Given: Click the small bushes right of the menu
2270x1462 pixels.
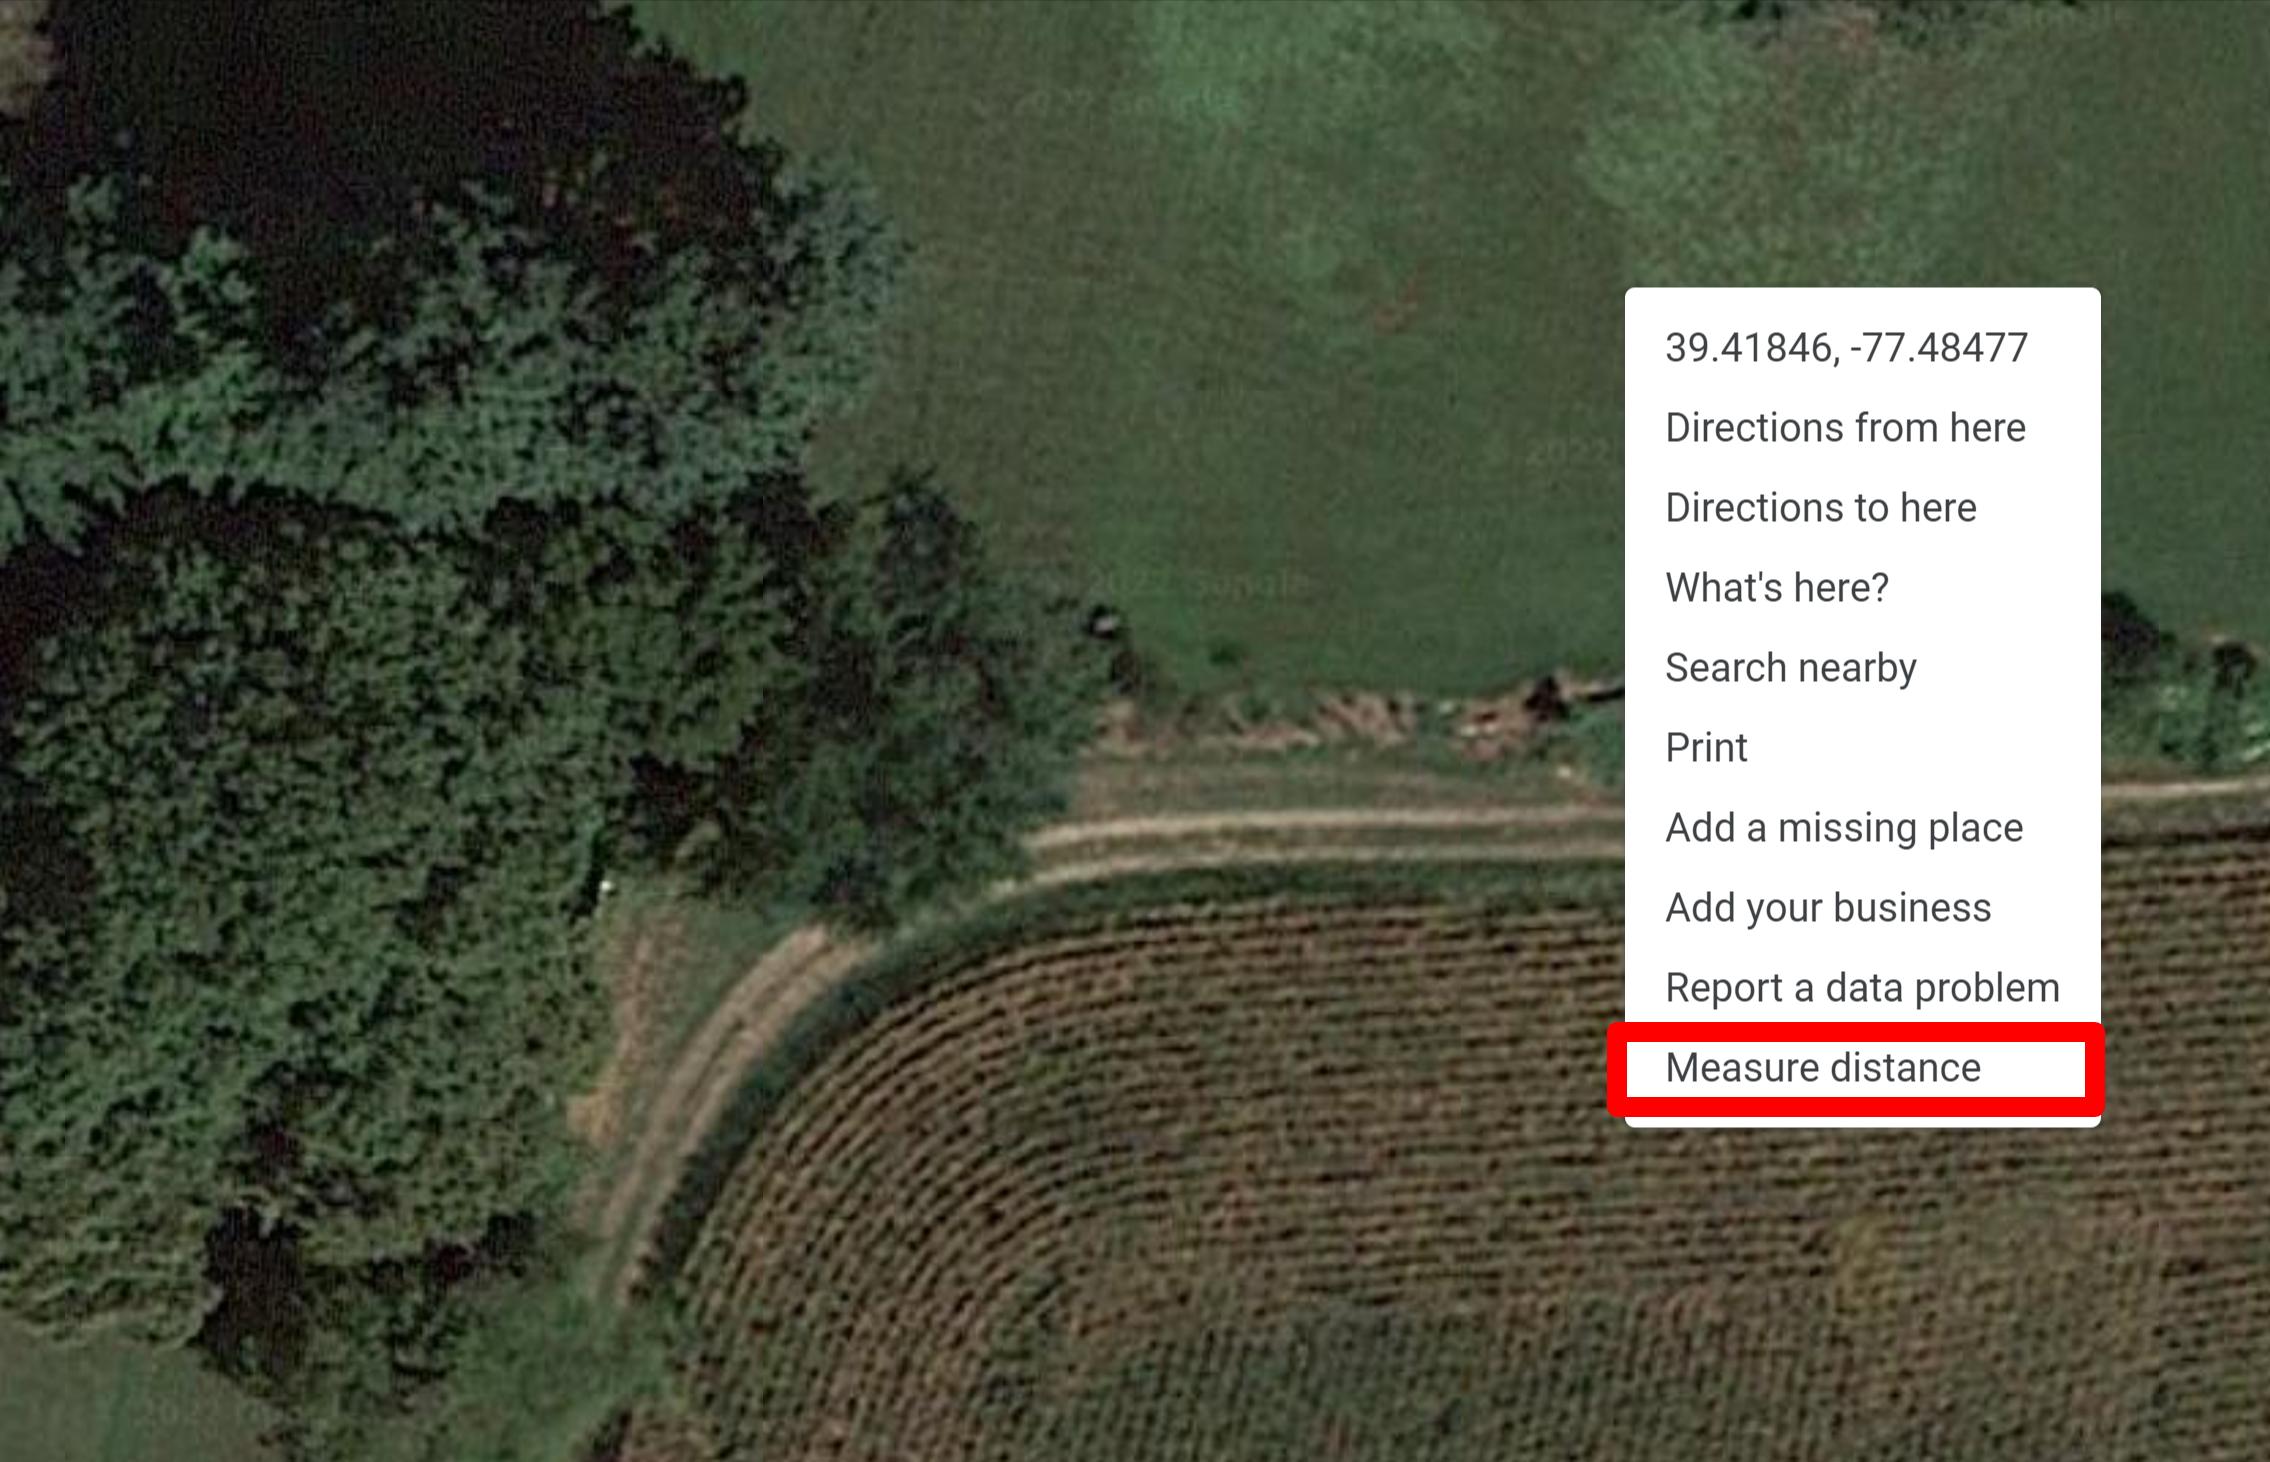Looking at the screenshot, I should point(2185,680).
